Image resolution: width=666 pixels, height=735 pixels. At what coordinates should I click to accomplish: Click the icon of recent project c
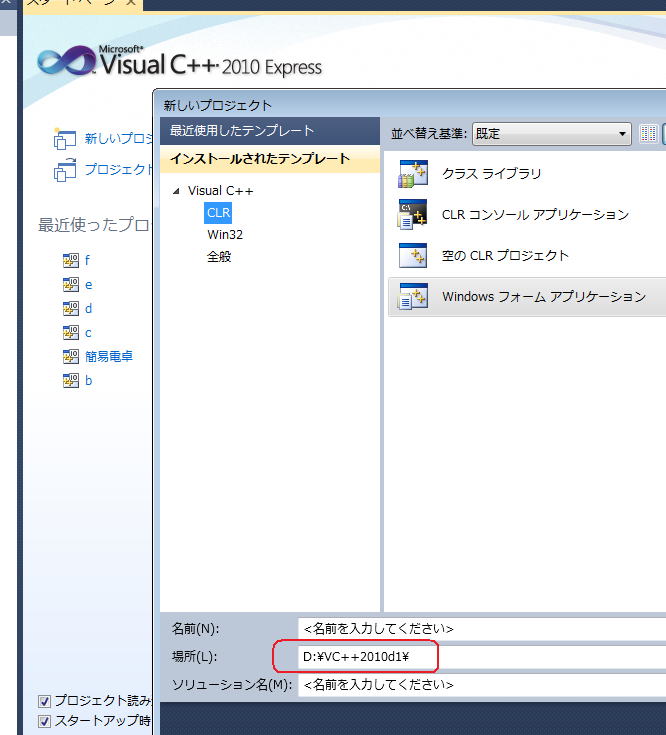point(71,332)
